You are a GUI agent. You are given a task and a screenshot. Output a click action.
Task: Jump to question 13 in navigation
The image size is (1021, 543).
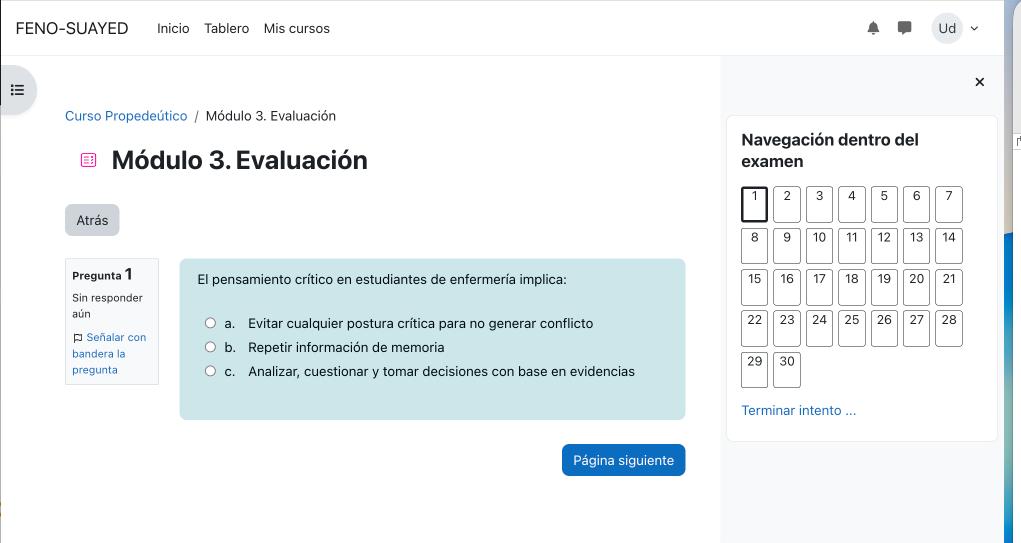tap(916, 246)
